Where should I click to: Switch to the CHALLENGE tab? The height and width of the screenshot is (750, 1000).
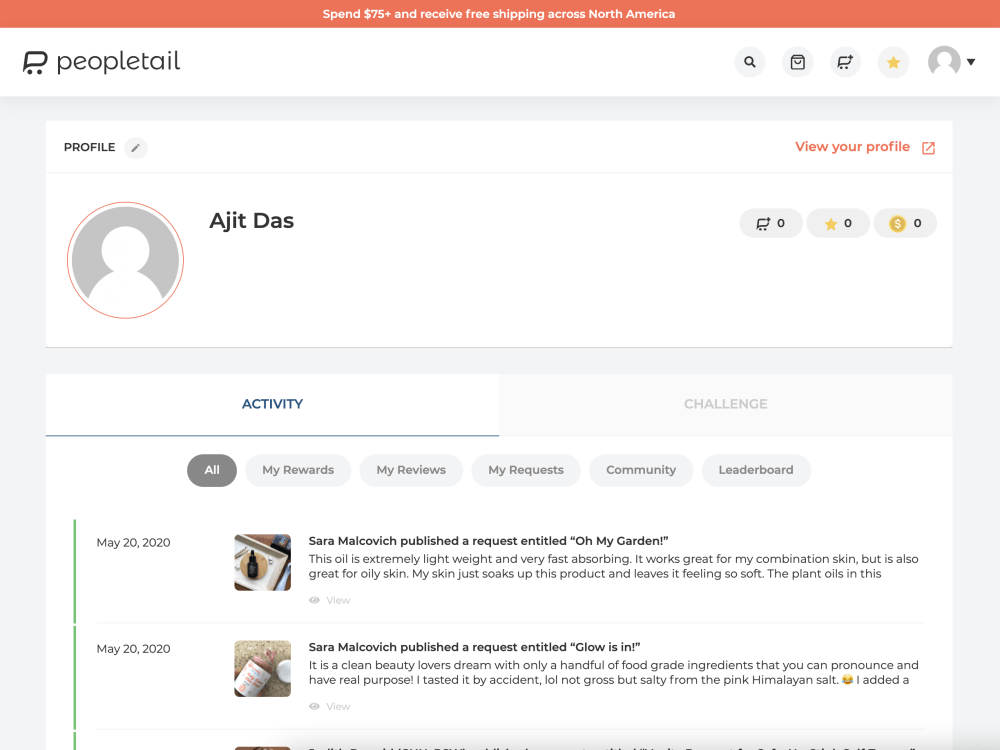click(726, 404)
